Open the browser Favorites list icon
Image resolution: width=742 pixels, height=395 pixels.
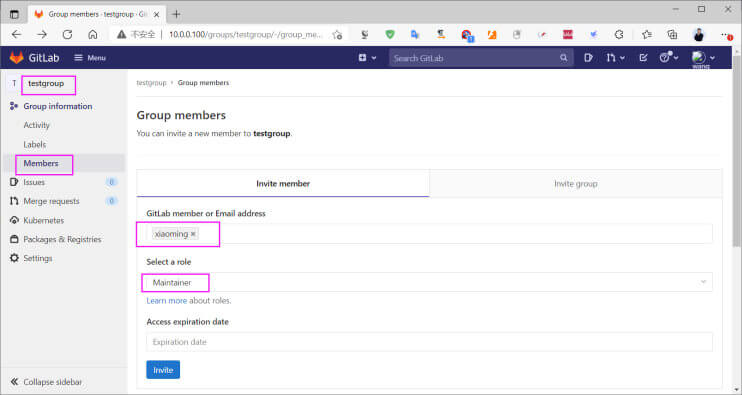point(646,35)
